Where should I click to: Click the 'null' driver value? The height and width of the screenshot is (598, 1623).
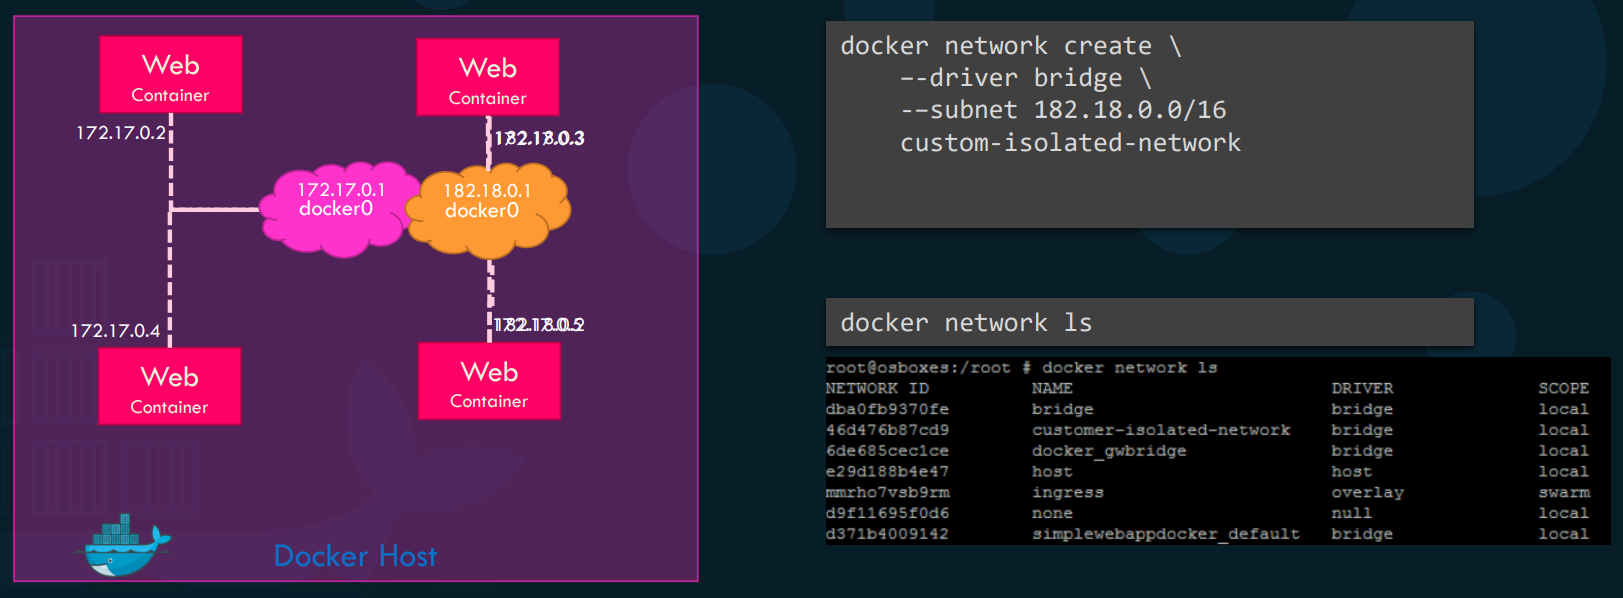(1351, 513)
